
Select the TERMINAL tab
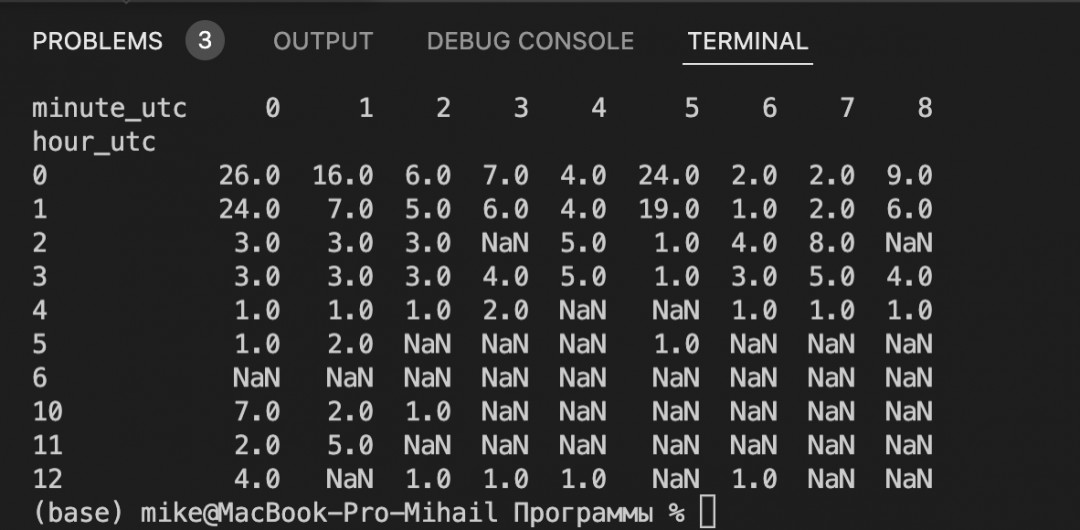[747, 42]
